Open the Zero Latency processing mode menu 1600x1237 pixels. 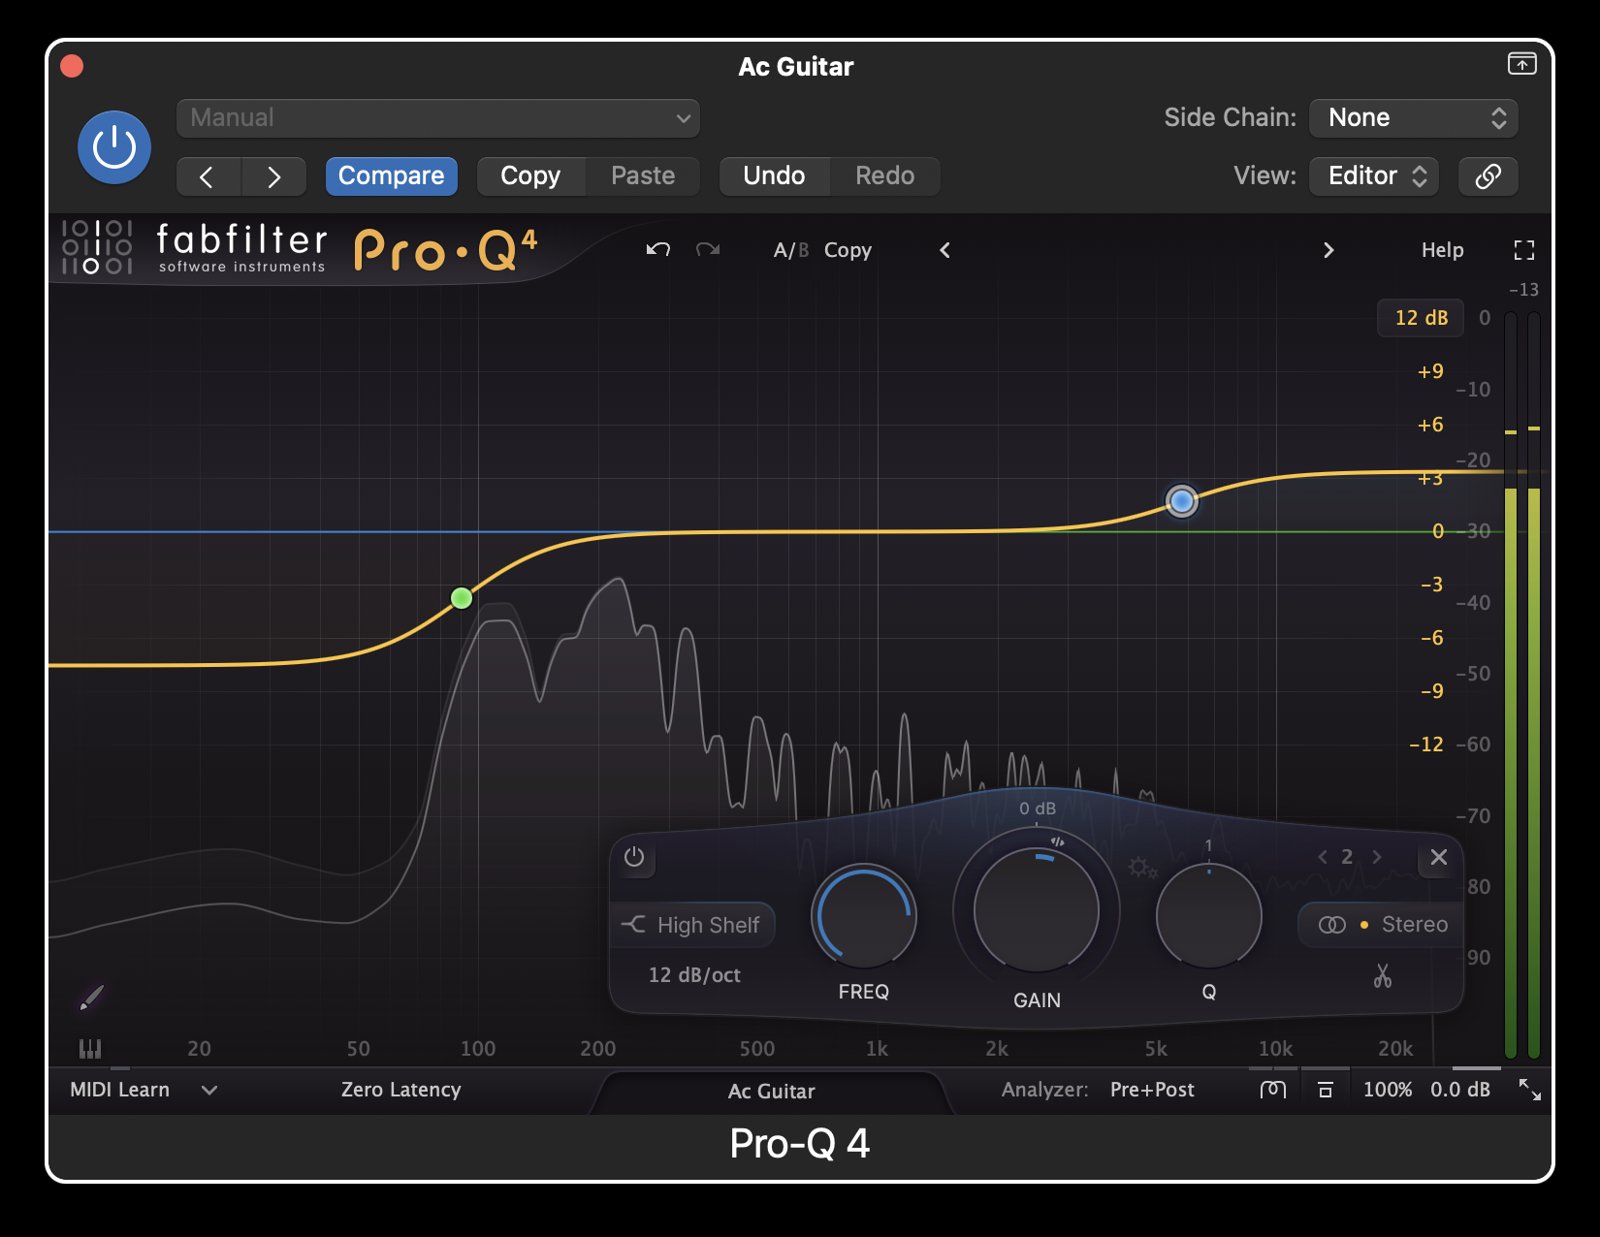(401, 1090)
